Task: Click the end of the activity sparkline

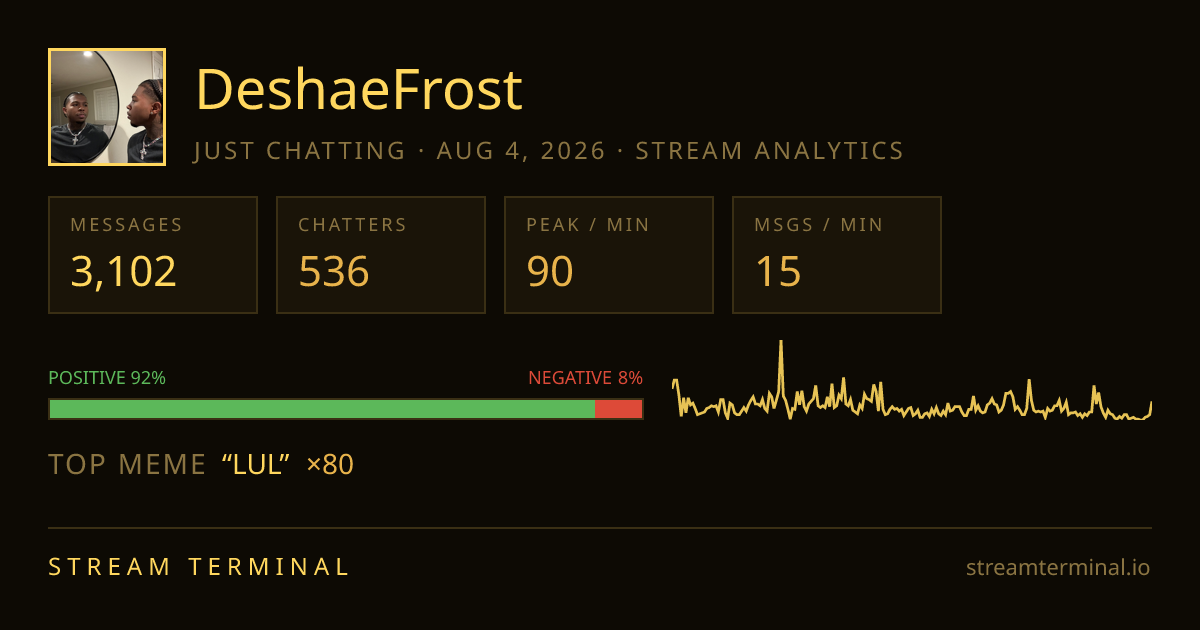Action: click(x=1150, y=404)
